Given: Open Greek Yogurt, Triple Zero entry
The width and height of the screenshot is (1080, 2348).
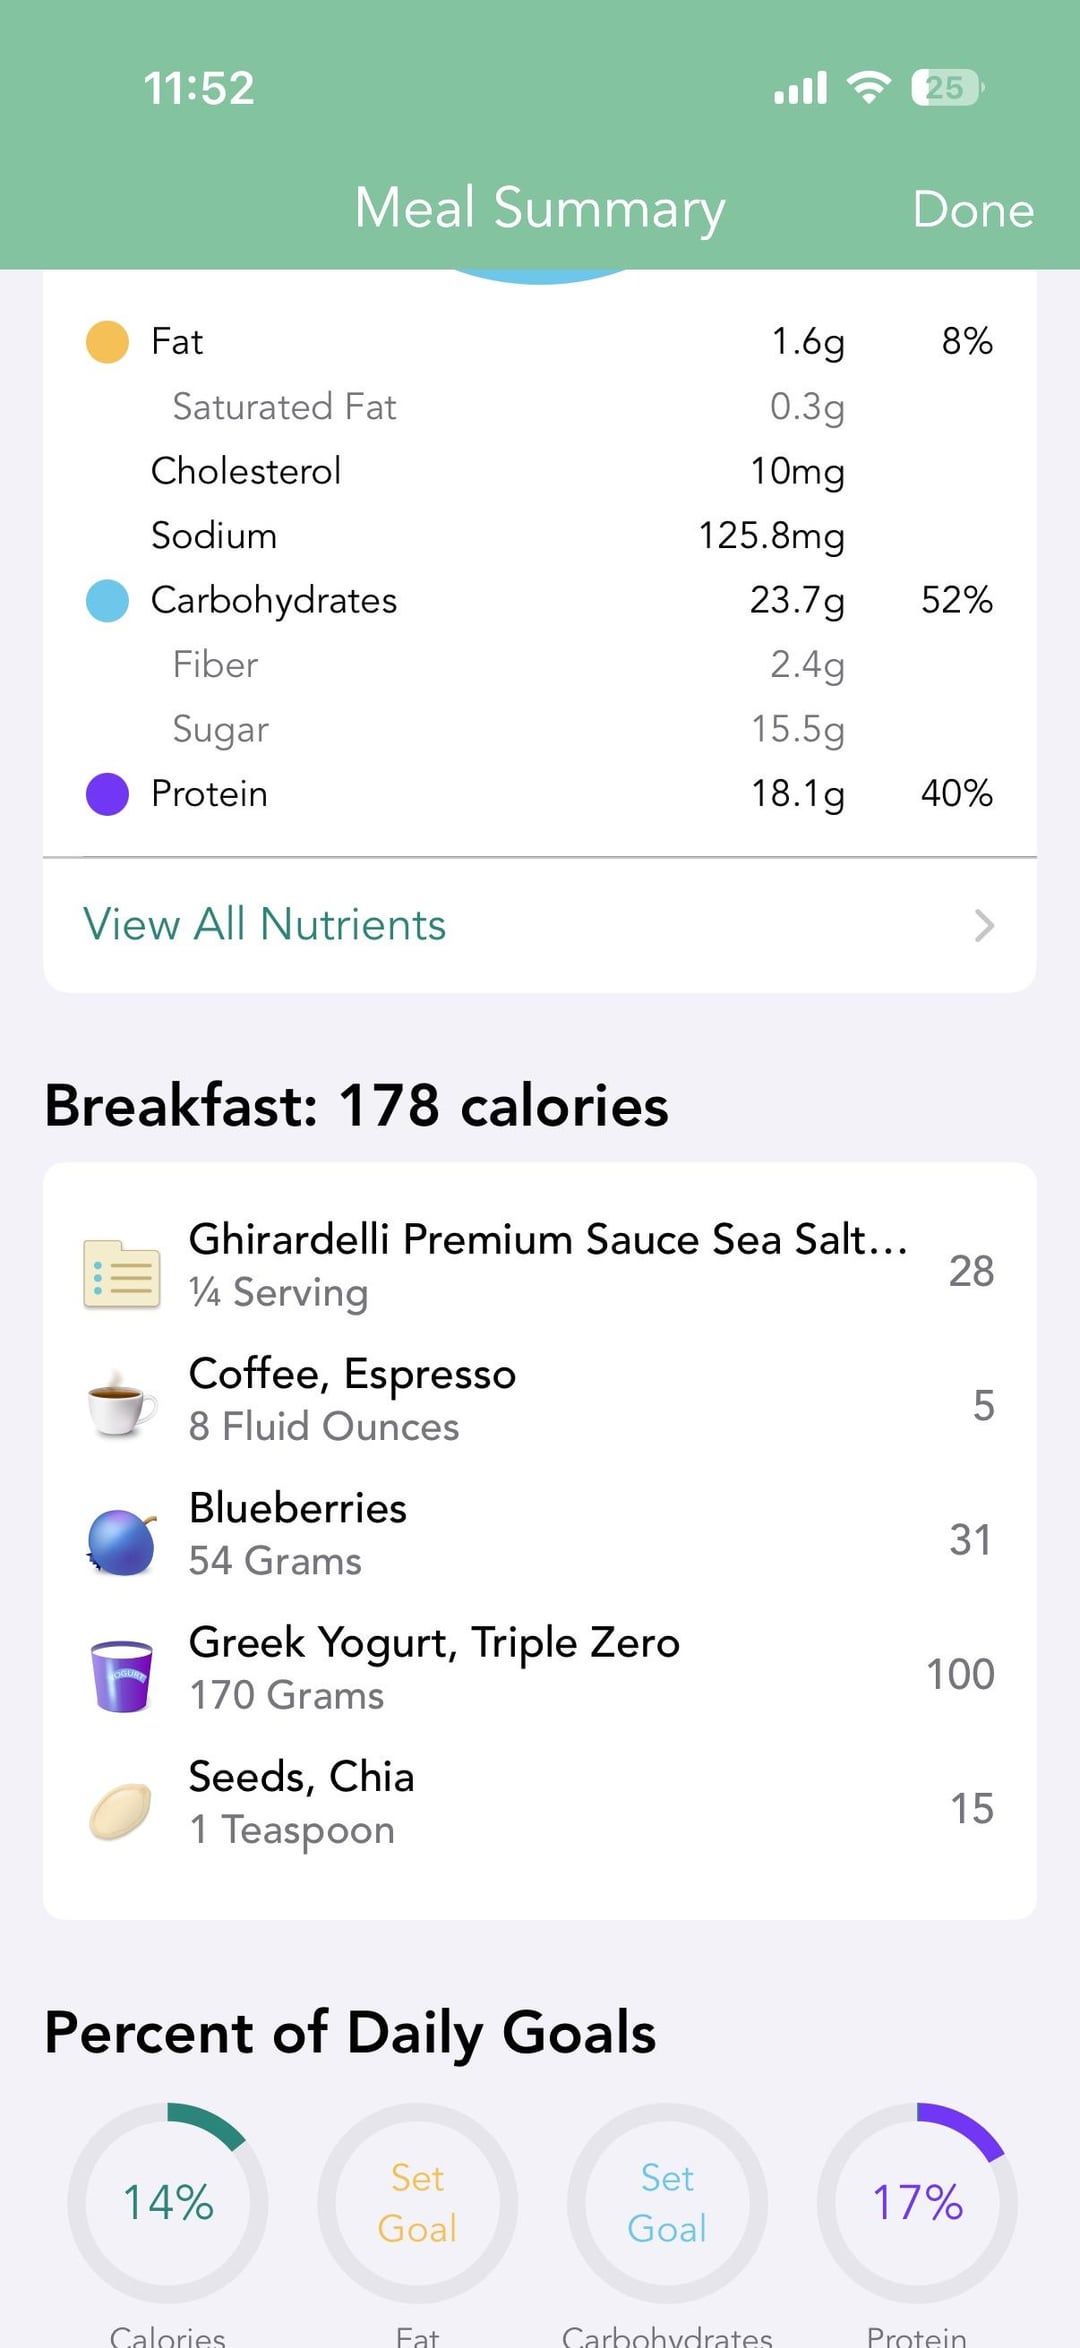Looking at the screenshot, I should (435, 1668).
